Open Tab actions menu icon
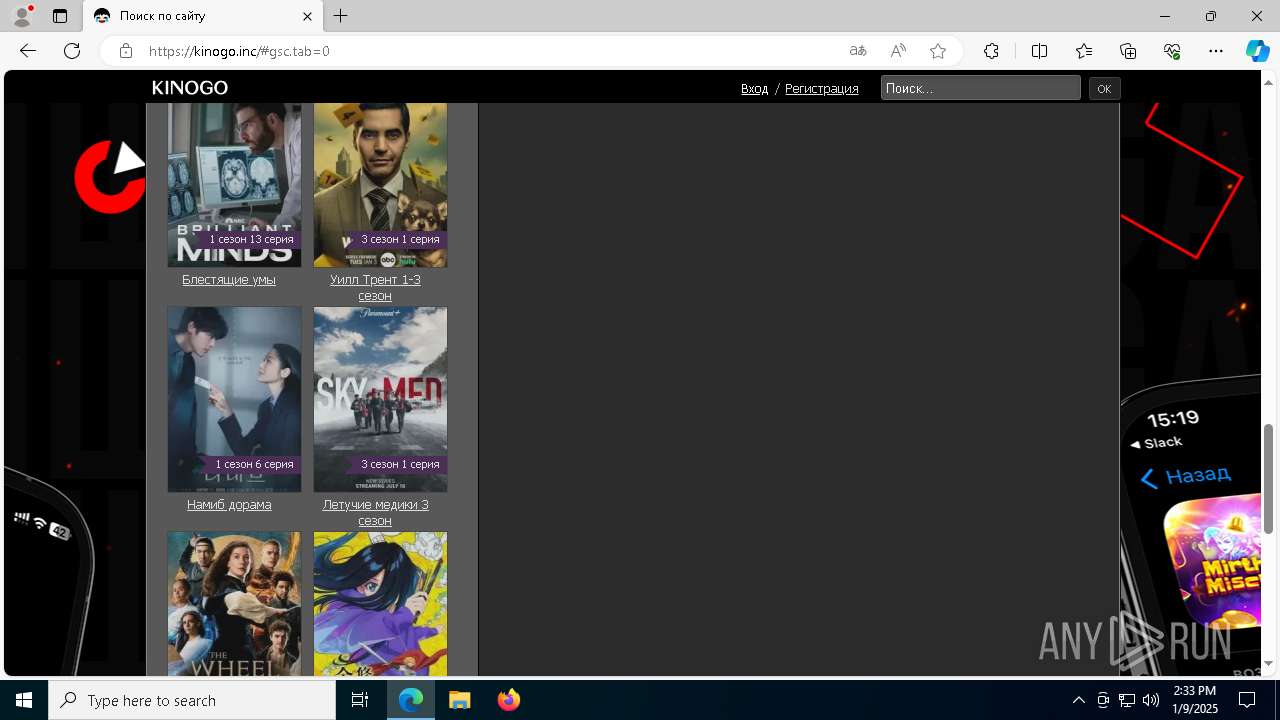 60,16
